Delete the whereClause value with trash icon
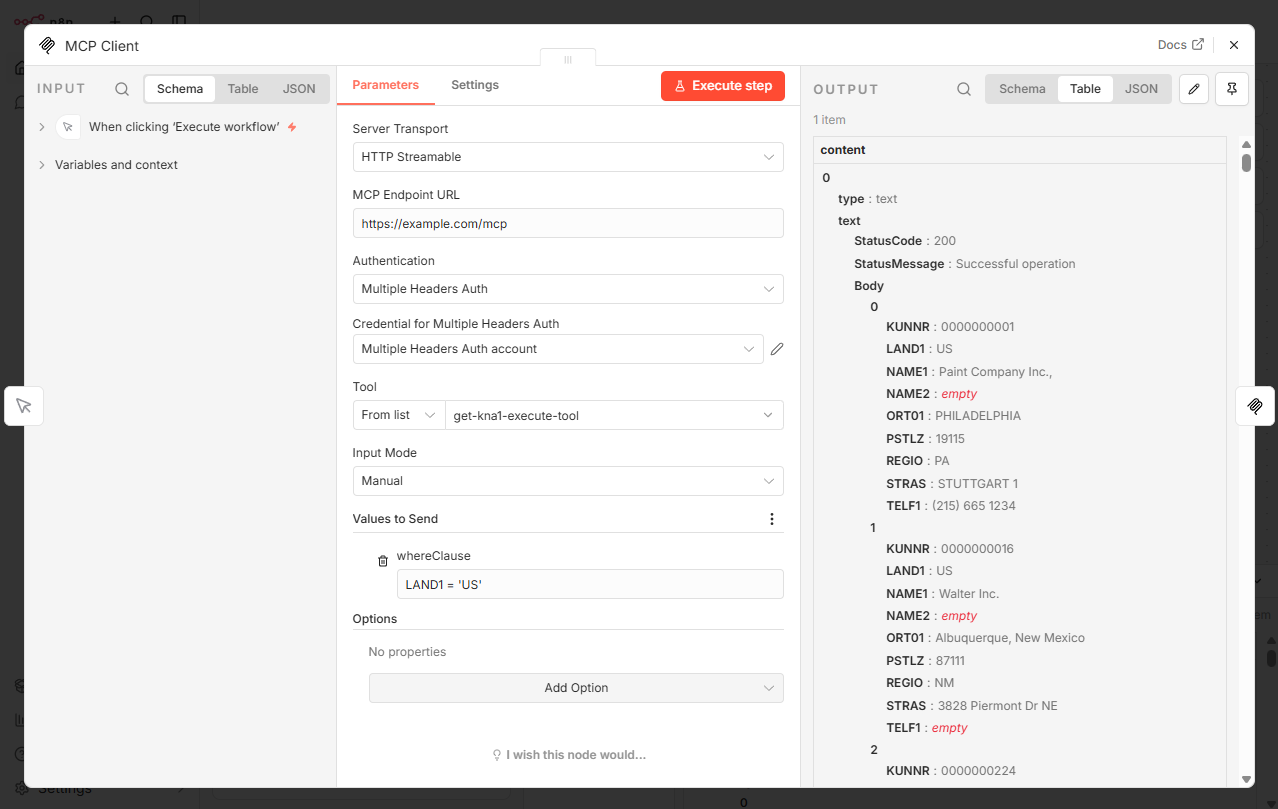1278x809 pixels. click(383, 562)
